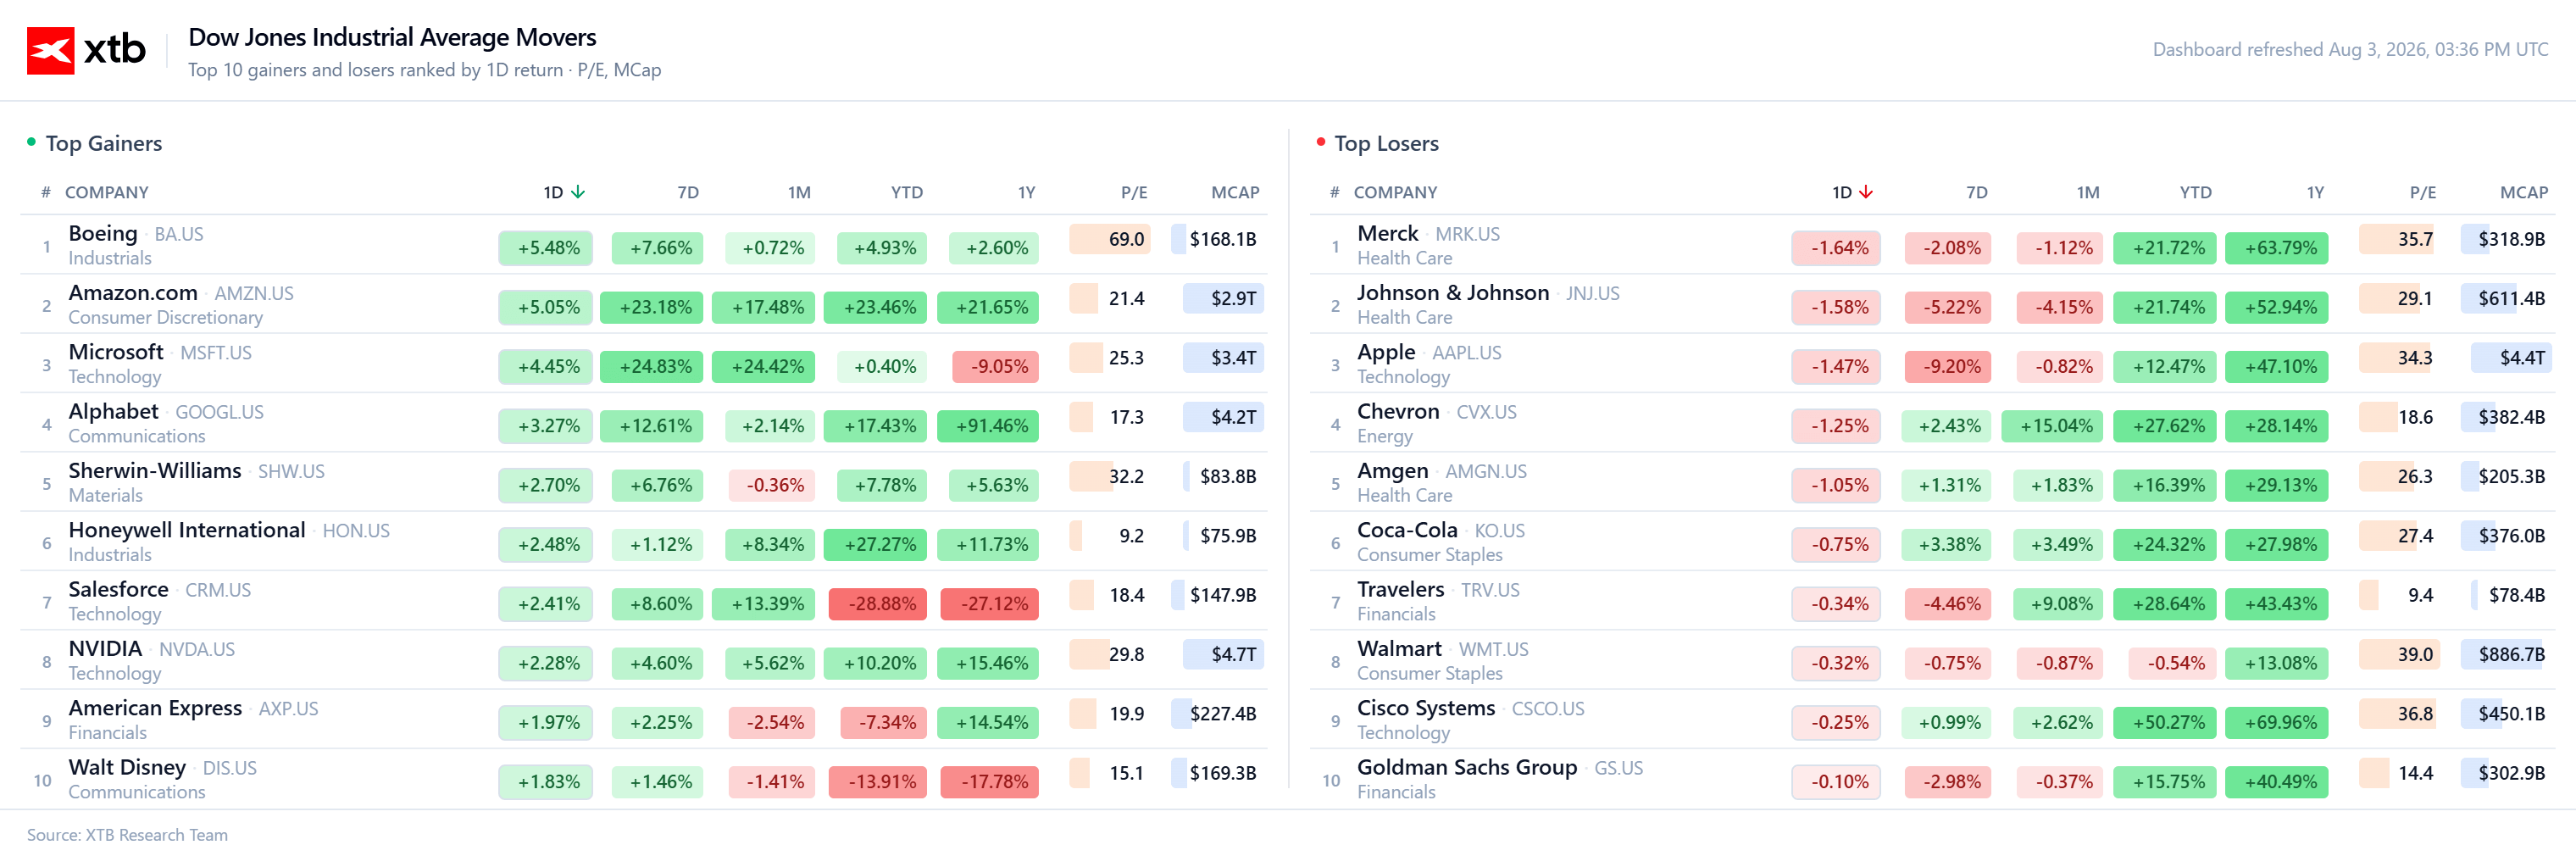The height and width of the screenshot is (856, 2576).
Task: Click Boeing's 69.0 P/E bar
Action: pos(1110,239)
